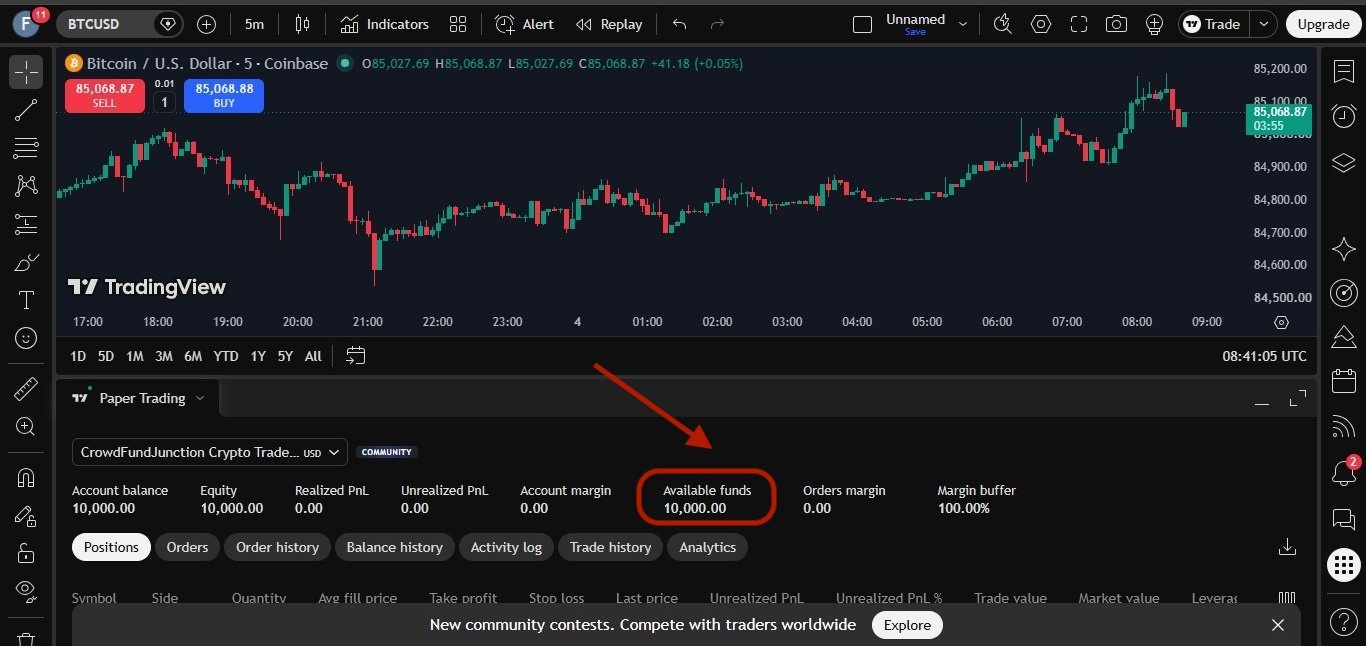
Task: Add symbol with plus compare icon
Action: click(207, 24)
